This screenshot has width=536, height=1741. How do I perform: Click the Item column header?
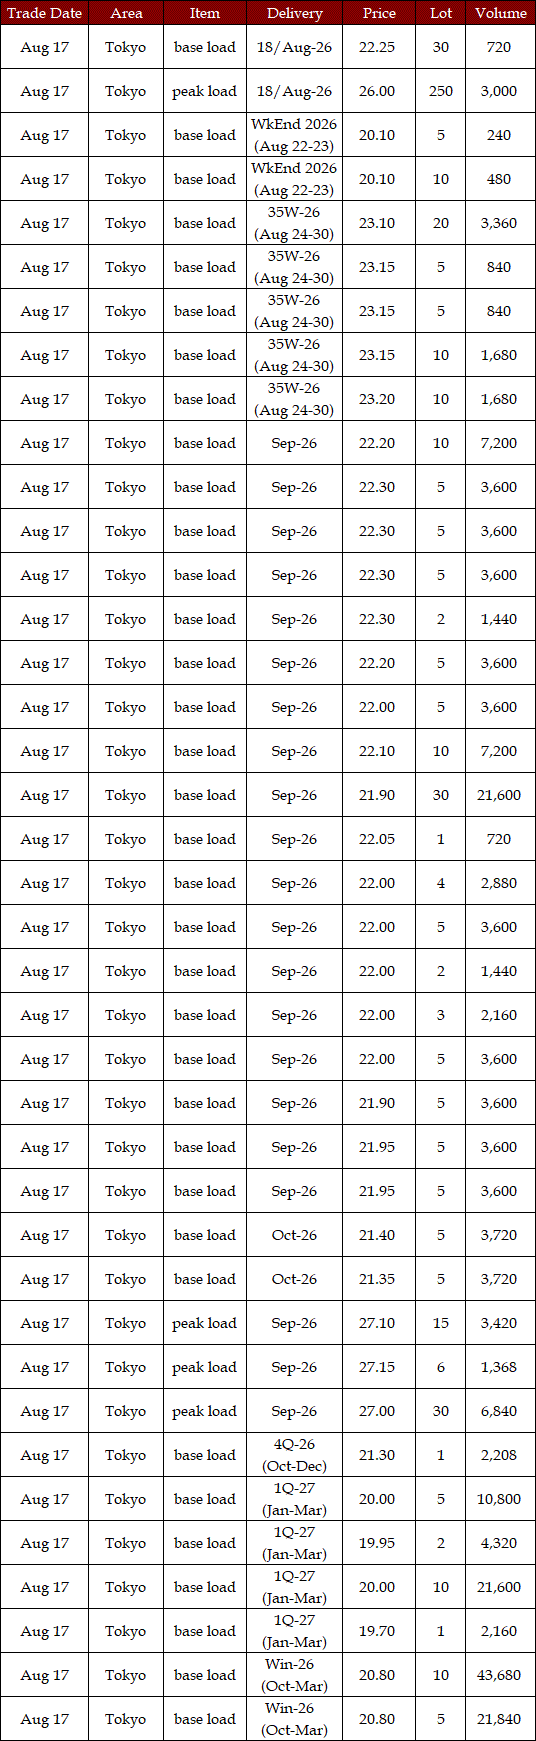pyautogui.click(x=205, y=13)
